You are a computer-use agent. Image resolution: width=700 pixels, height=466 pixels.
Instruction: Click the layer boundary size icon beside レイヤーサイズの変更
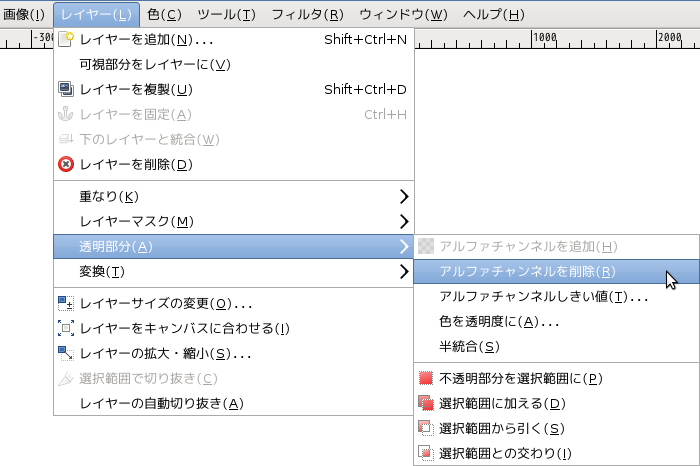coord(66,303)
